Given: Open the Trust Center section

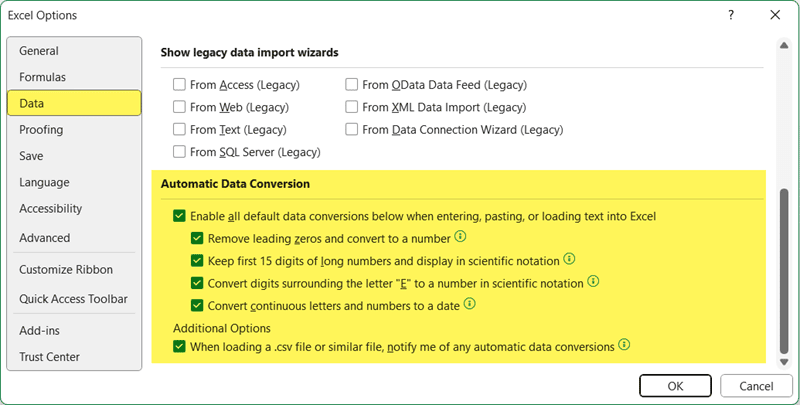Looking at the screenshot, I should point(49,357).
